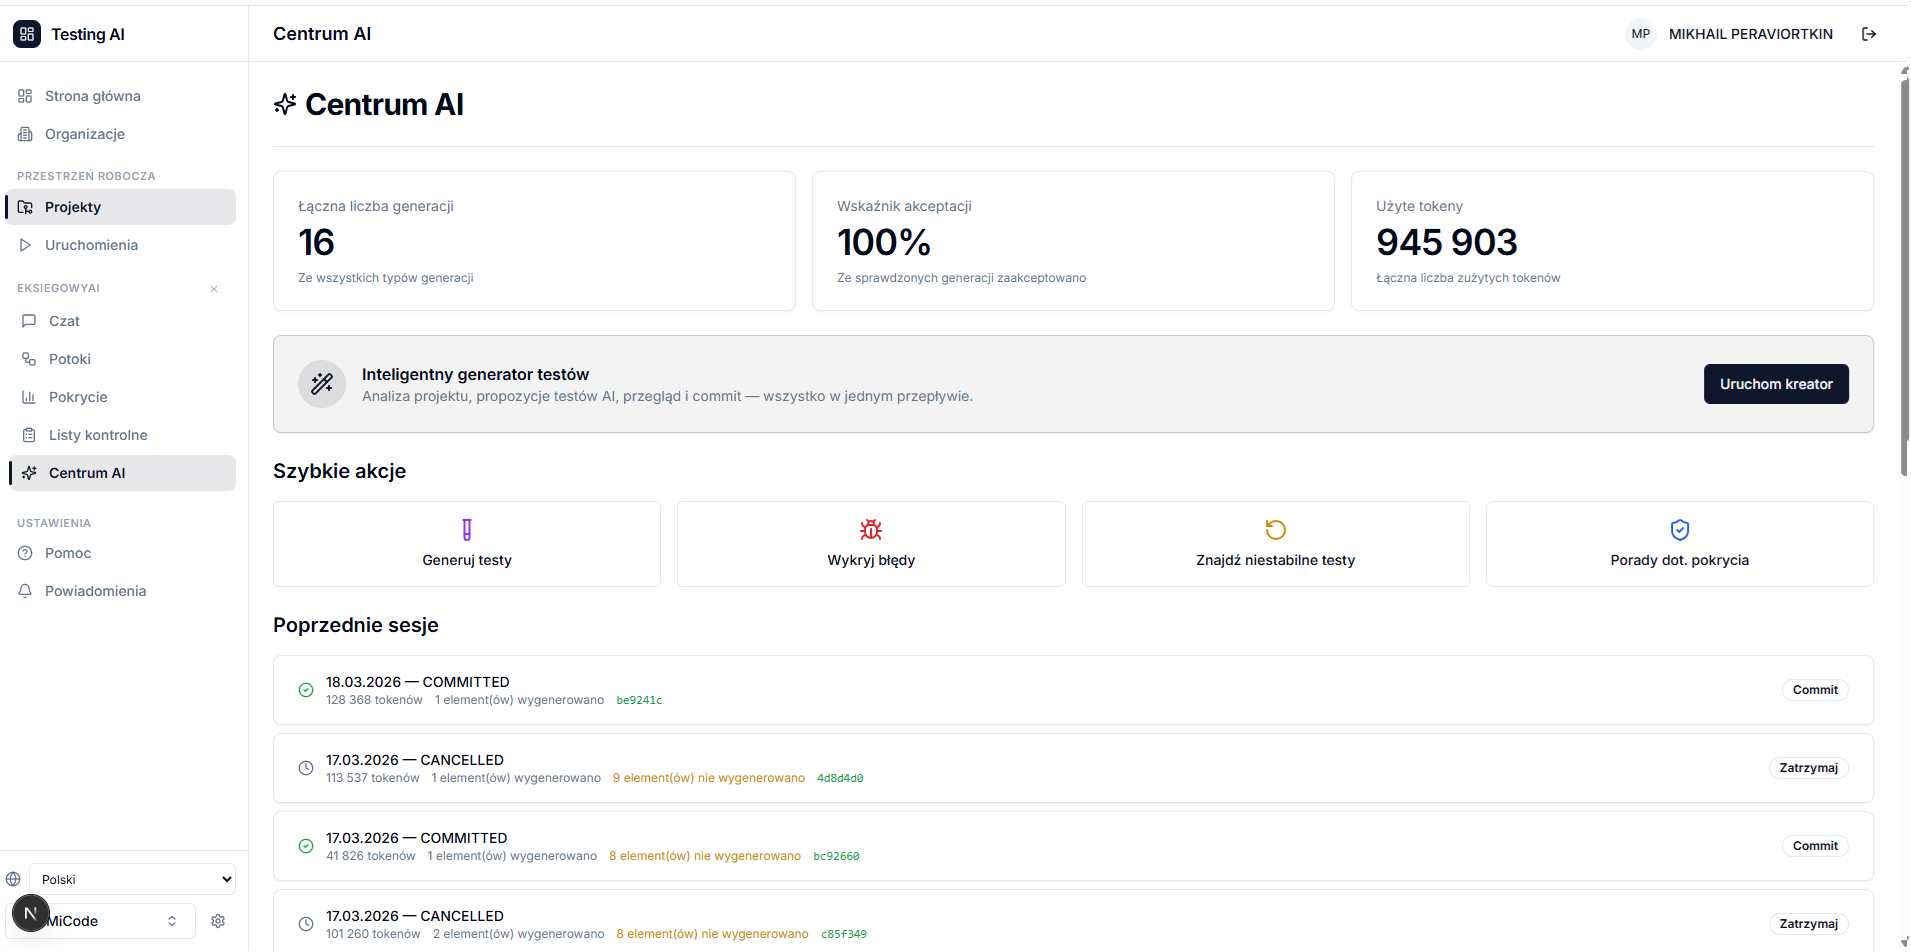The height and width of the screenshot is (952, 1911).
Task: Click commit hash be9241c
Action: pos(639,700)
